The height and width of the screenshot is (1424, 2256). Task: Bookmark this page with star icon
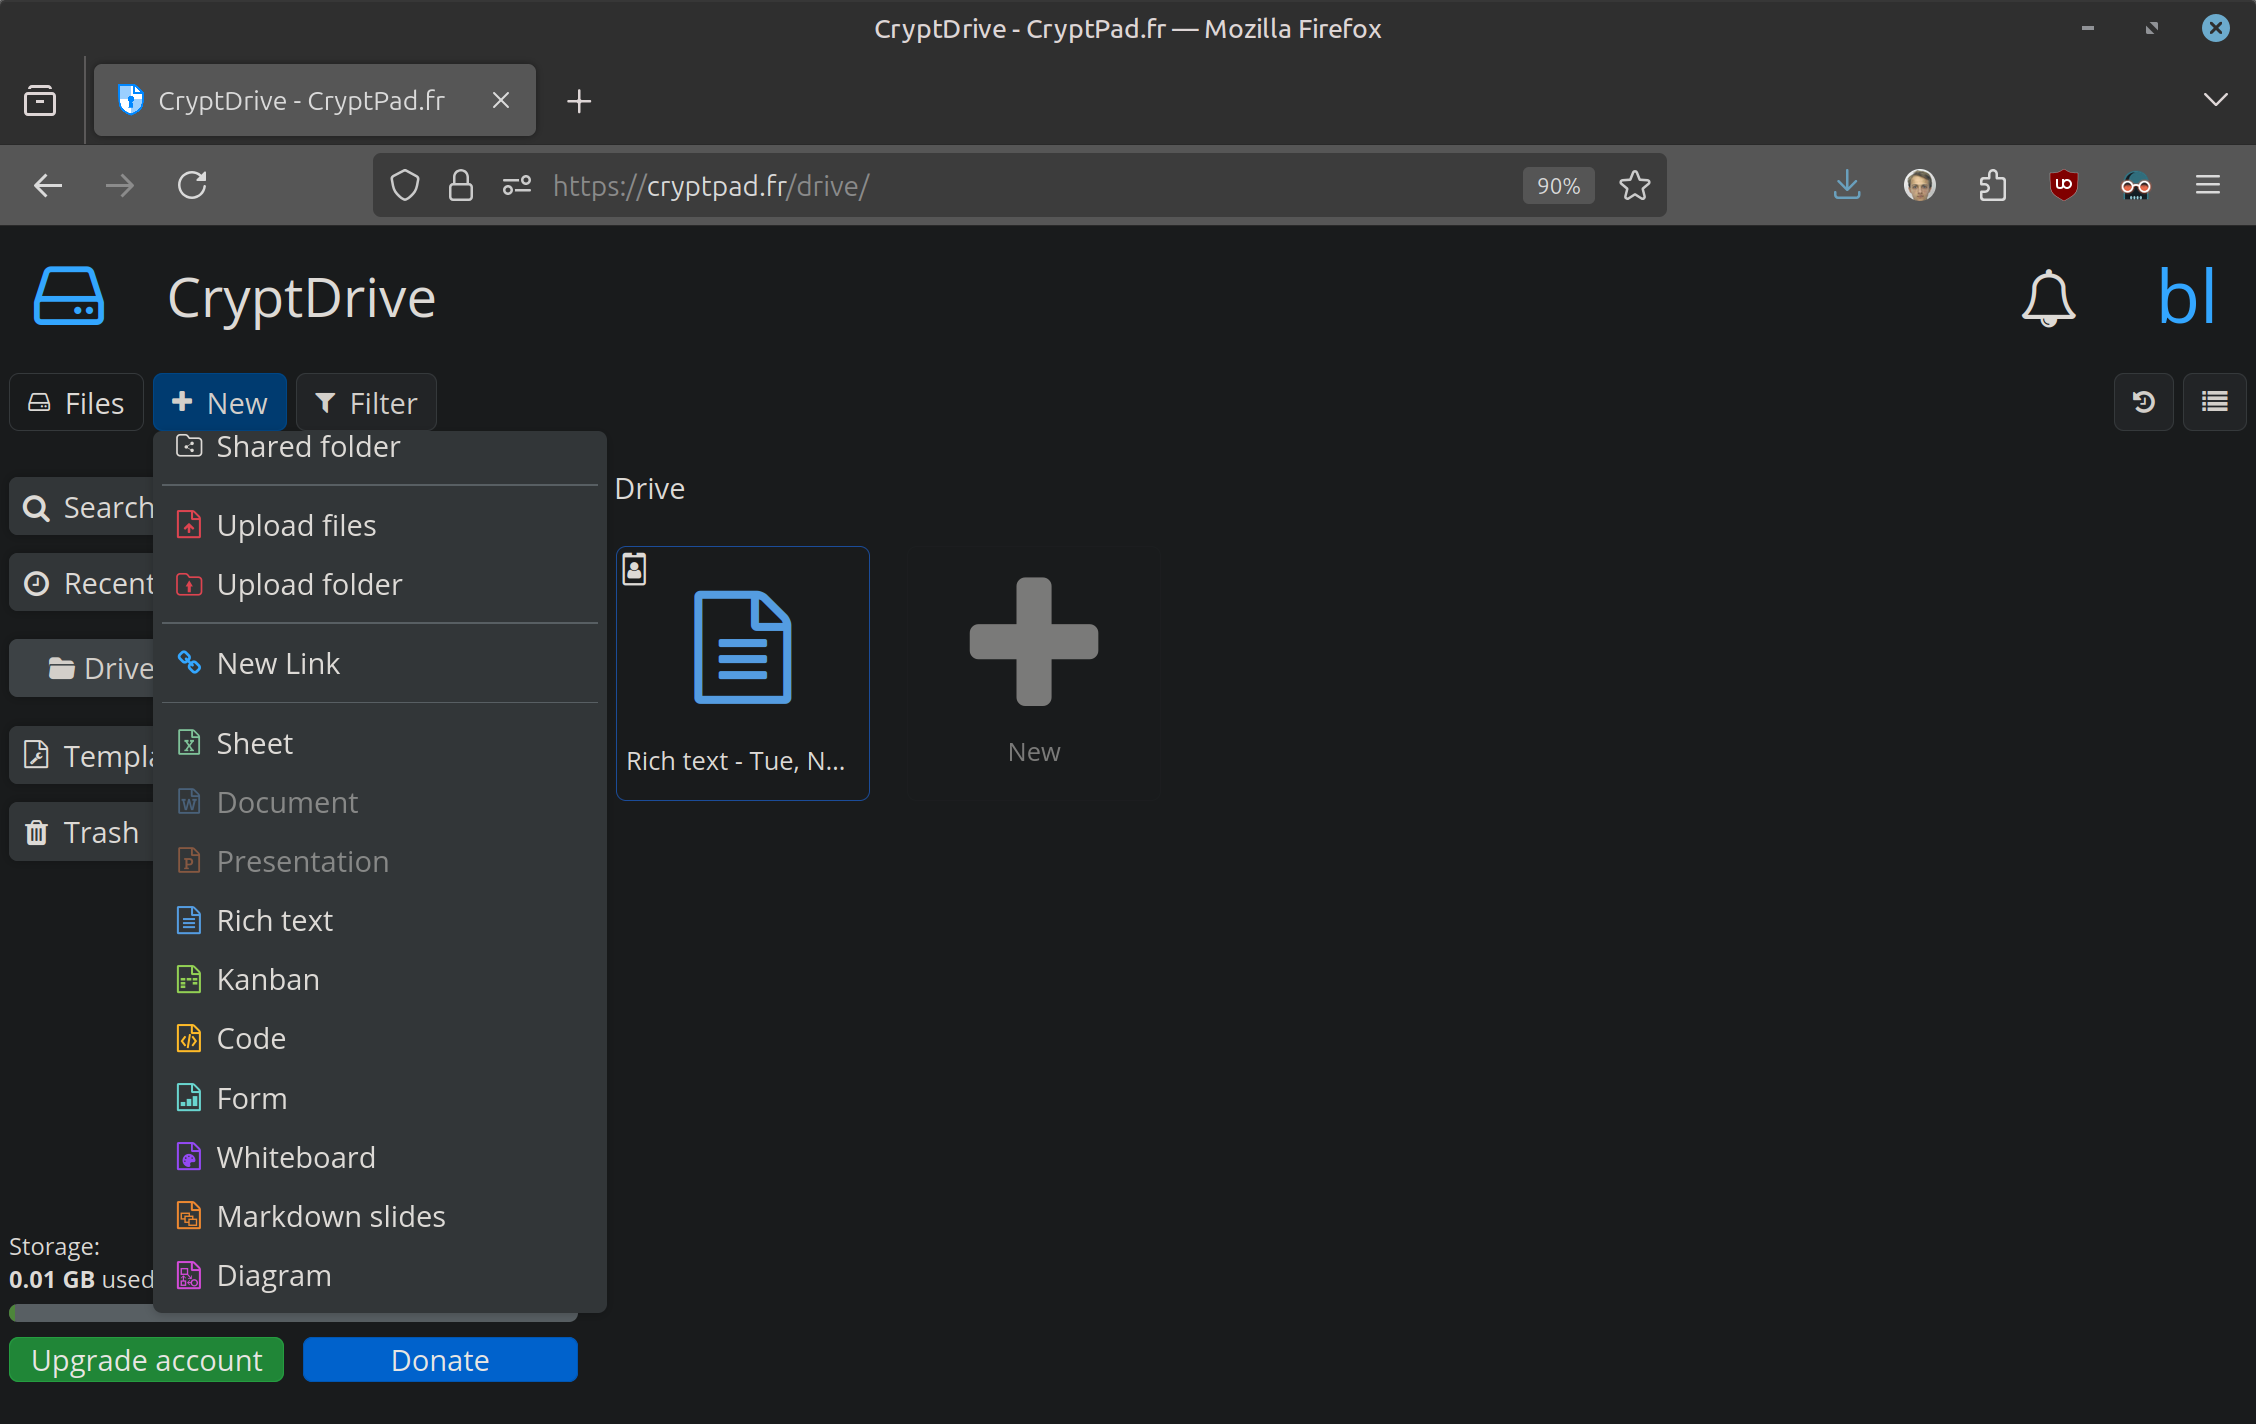pyautogui.click(x=1634, y=185)
